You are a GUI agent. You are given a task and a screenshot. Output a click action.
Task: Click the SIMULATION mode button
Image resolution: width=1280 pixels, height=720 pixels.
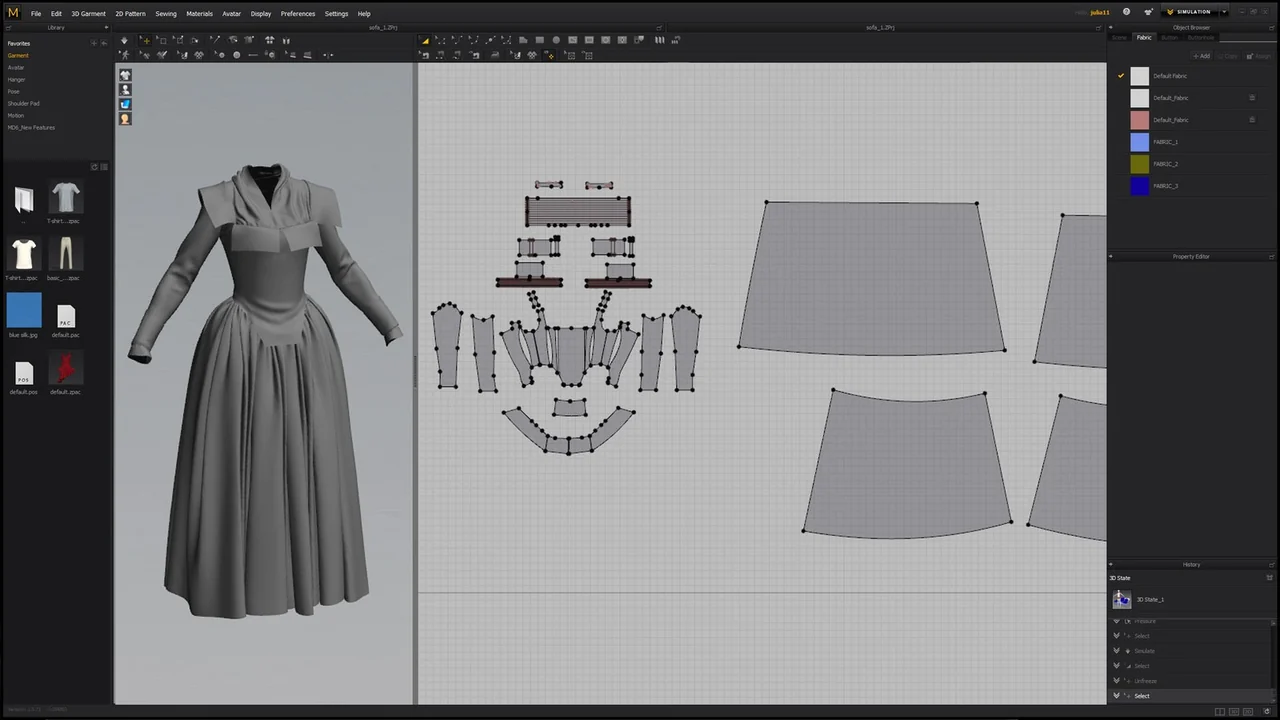1191,12
